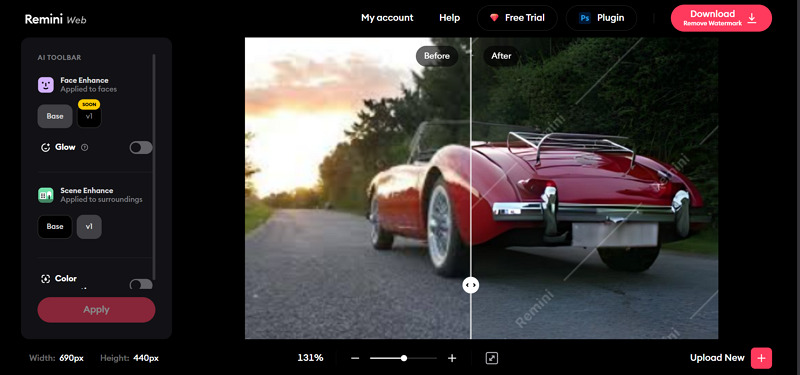
Task: Click the Before label on image
Action: click(437, 56)
